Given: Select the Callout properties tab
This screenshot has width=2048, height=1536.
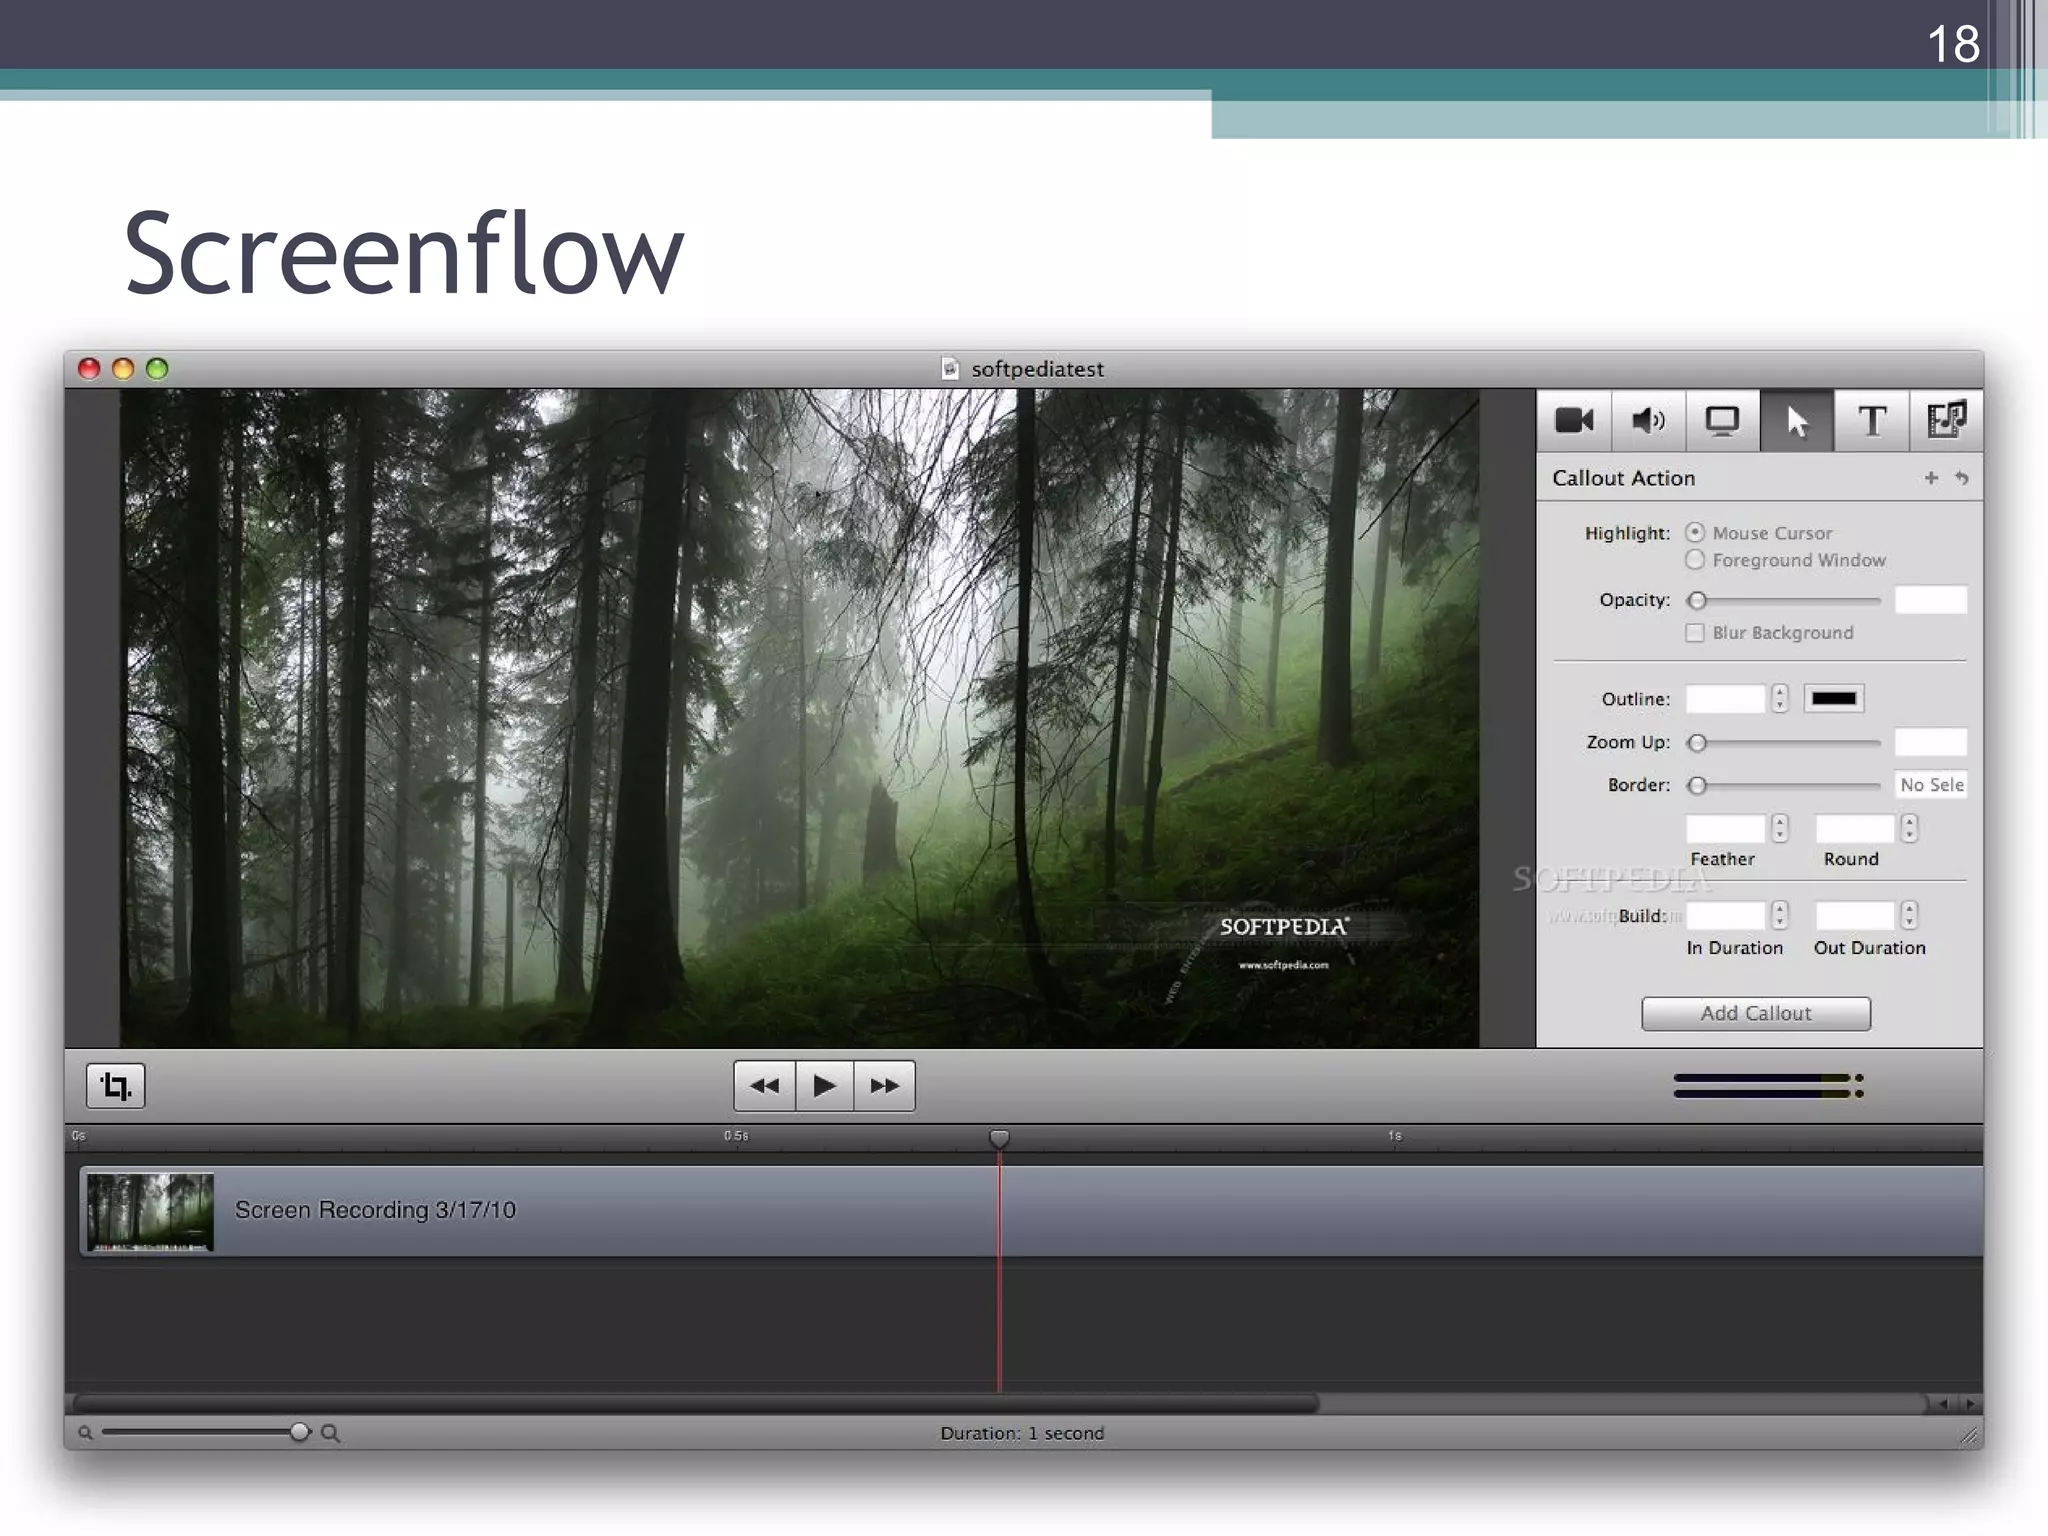Looking at the screenshot, I should pos(1797,421).
